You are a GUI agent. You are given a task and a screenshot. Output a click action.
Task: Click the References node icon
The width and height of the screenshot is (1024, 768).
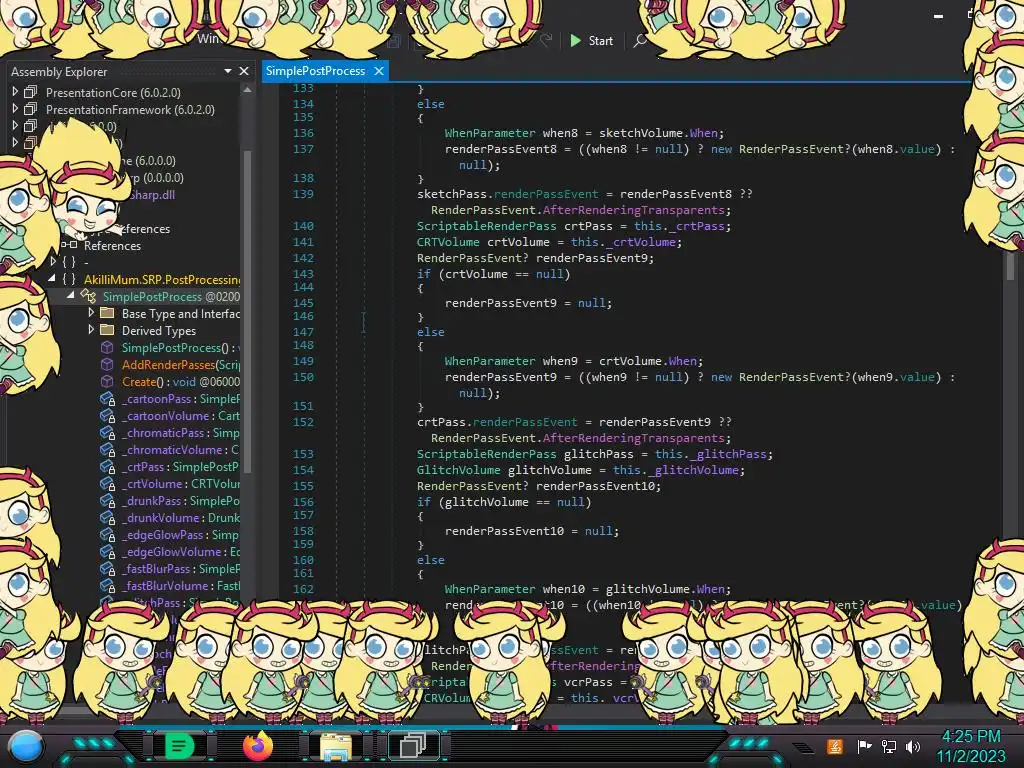70,245
